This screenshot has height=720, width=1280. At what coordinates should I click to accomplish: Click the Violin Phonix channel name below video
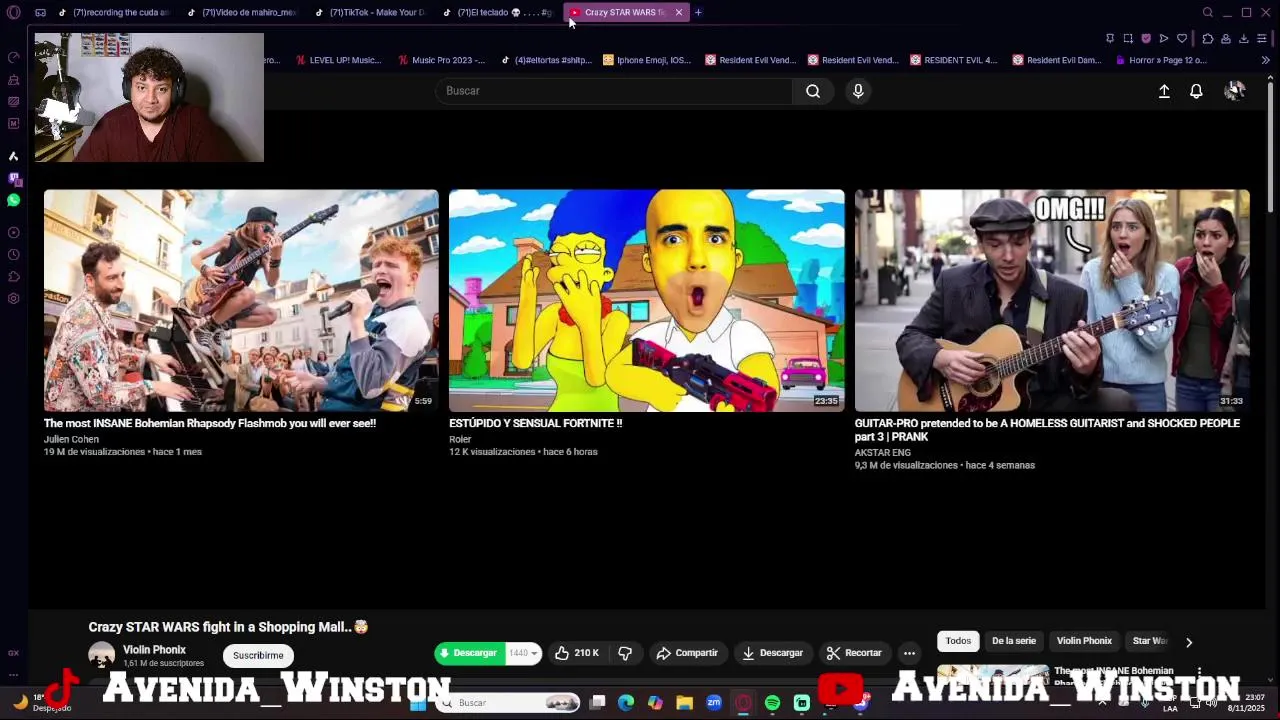[154, 650]
